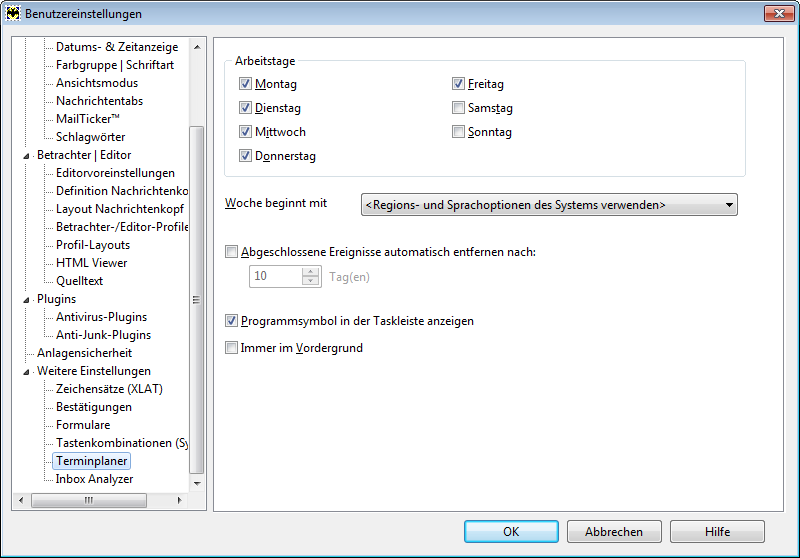
Task: Click tree scrollbar down arrow
Action: (x=197, y=484)
